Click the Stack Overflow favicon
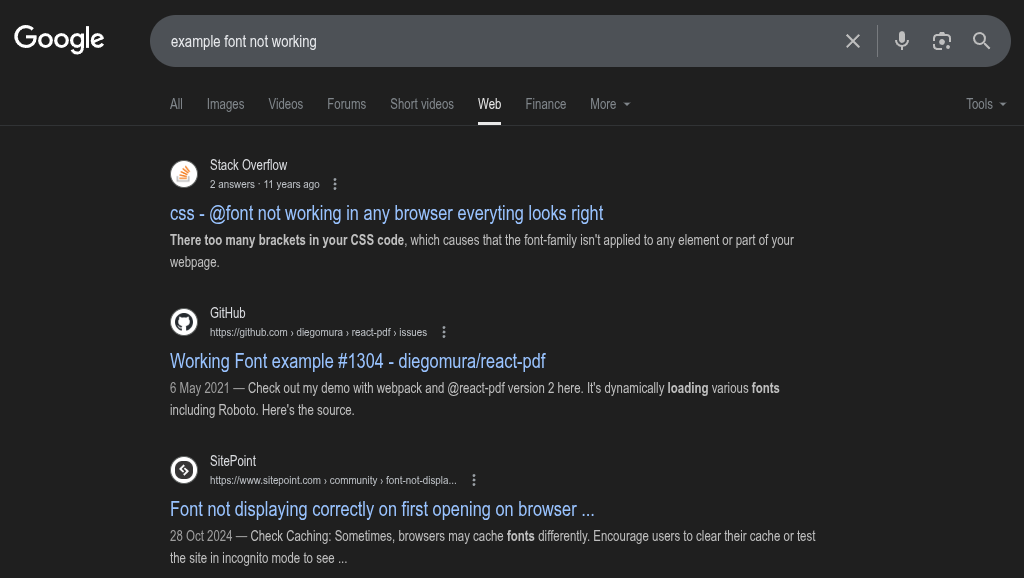 184,174
